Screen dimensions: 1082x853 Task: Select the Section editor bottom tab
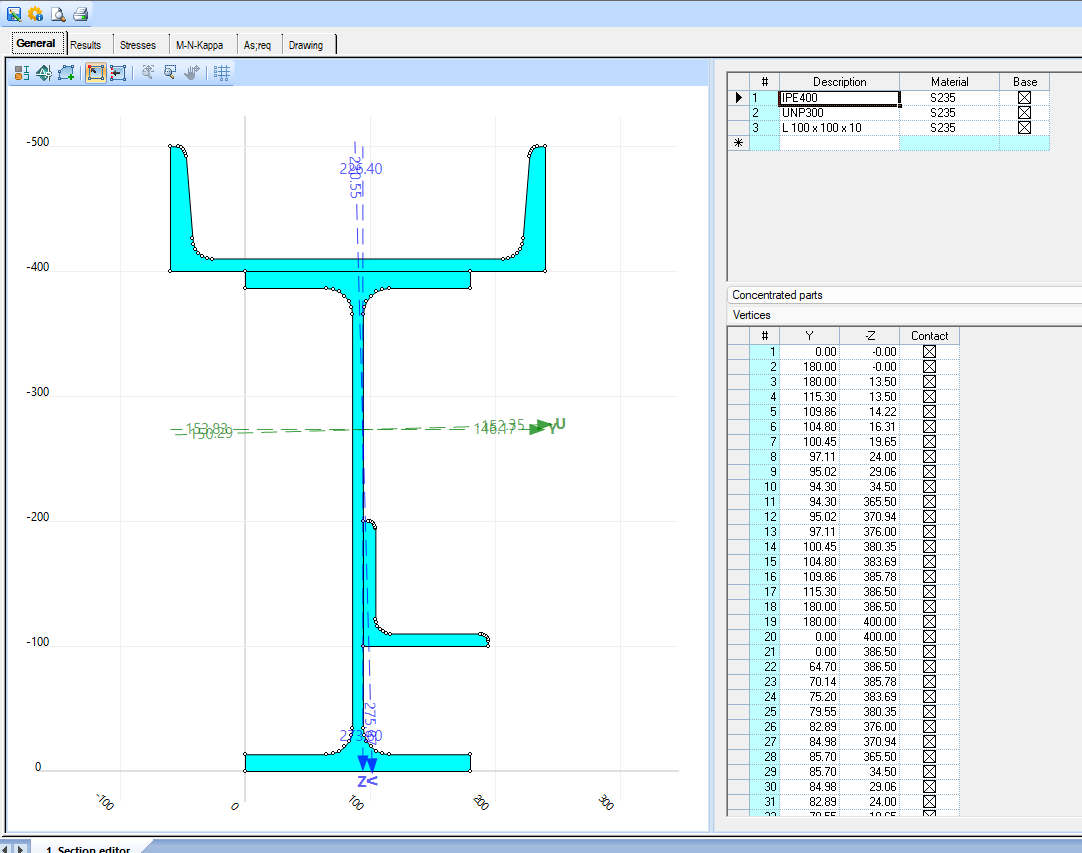pos(88,849)
